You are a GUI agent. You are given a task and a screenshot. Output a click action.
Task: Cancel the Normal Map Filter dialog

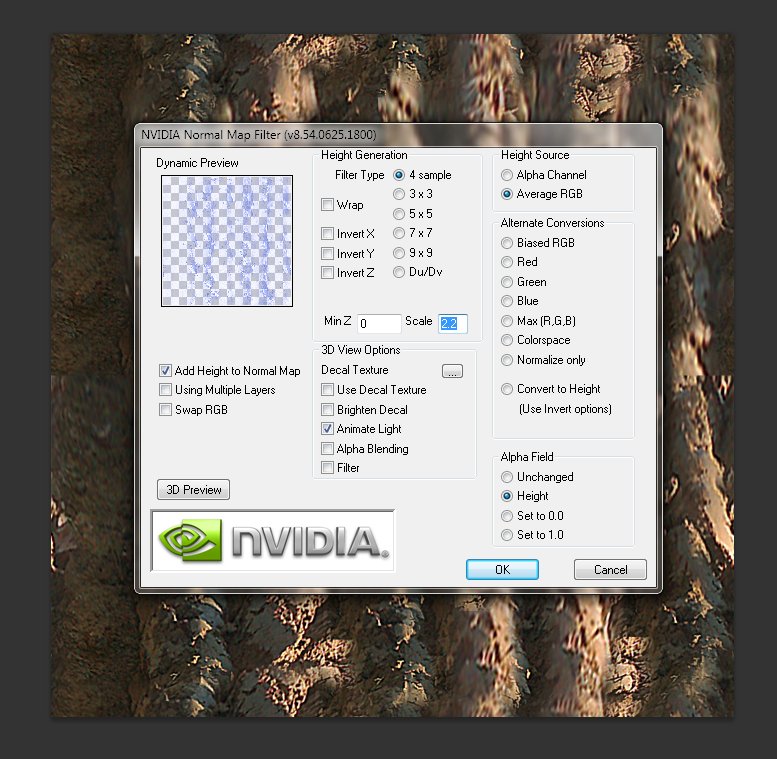click(610, 570)
